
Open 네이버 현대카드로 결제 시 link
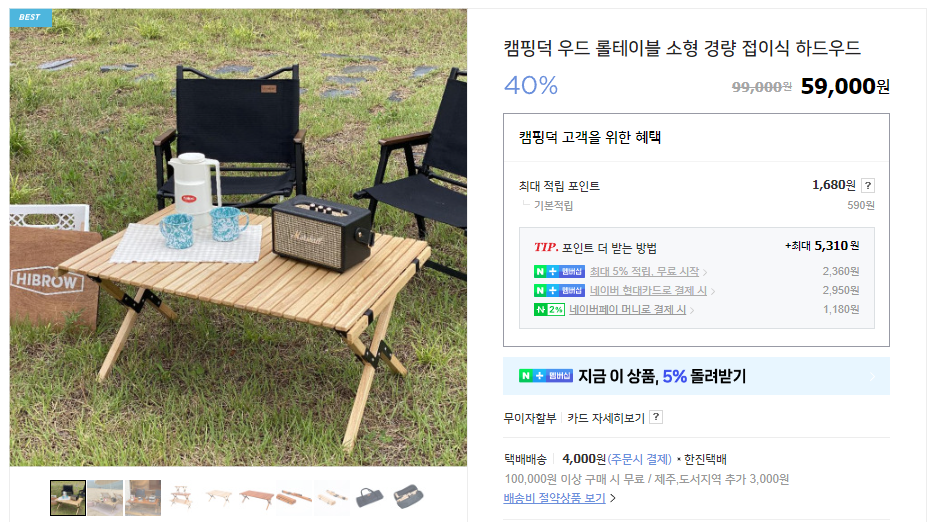tap(648, 290)
